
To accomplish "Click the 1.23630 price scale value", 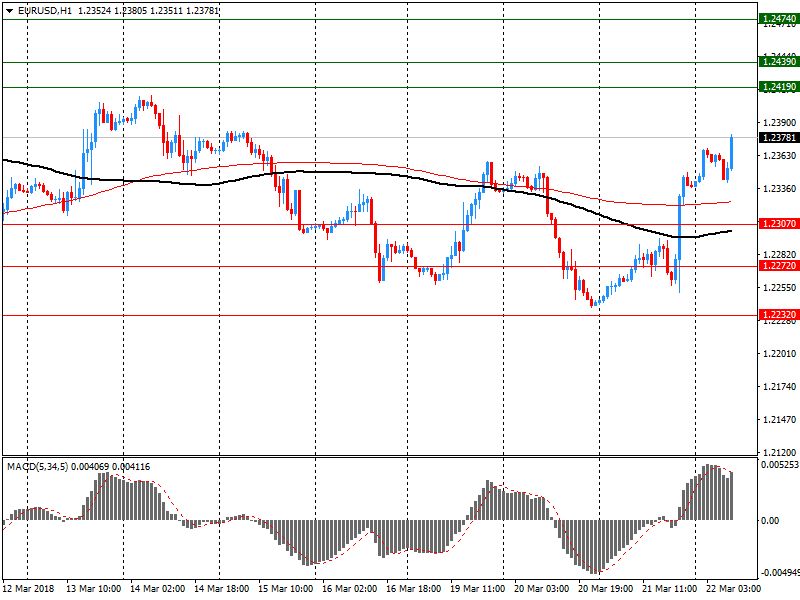I will 780,156.
